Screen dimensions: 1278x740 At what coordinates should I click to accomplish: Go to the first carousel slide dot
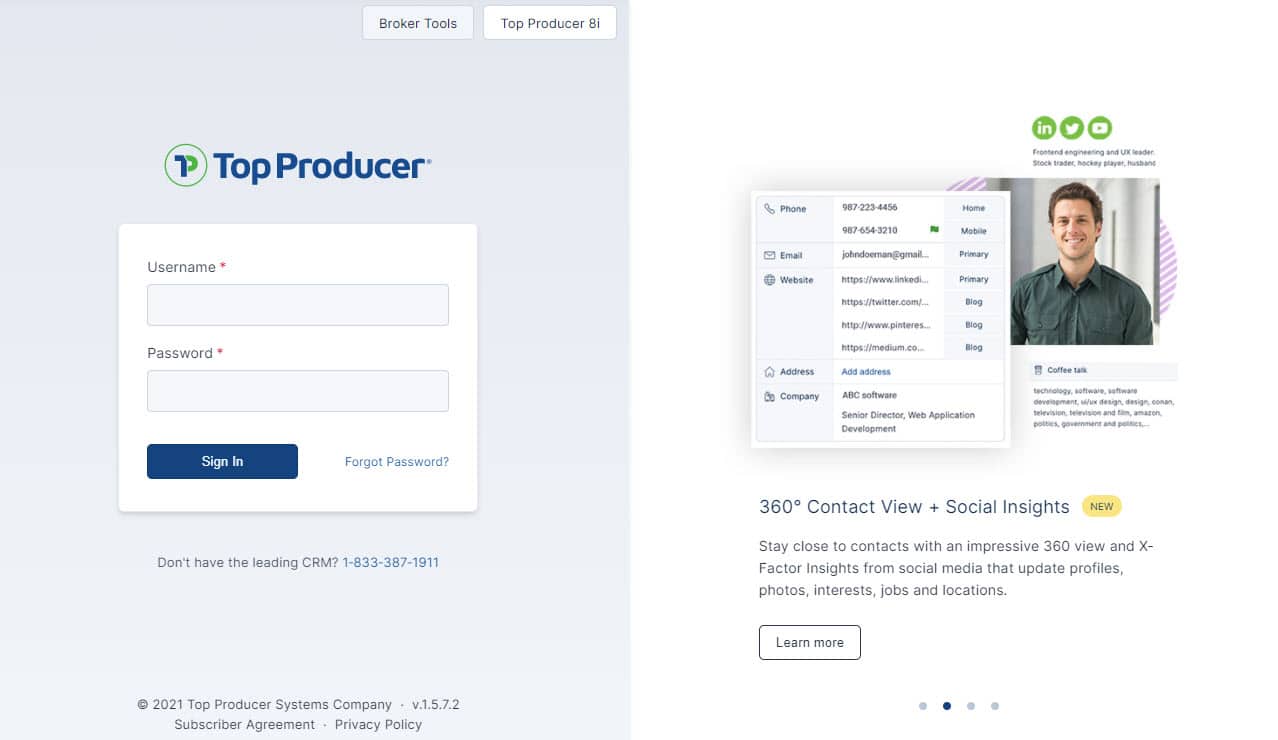pos(923,706)
